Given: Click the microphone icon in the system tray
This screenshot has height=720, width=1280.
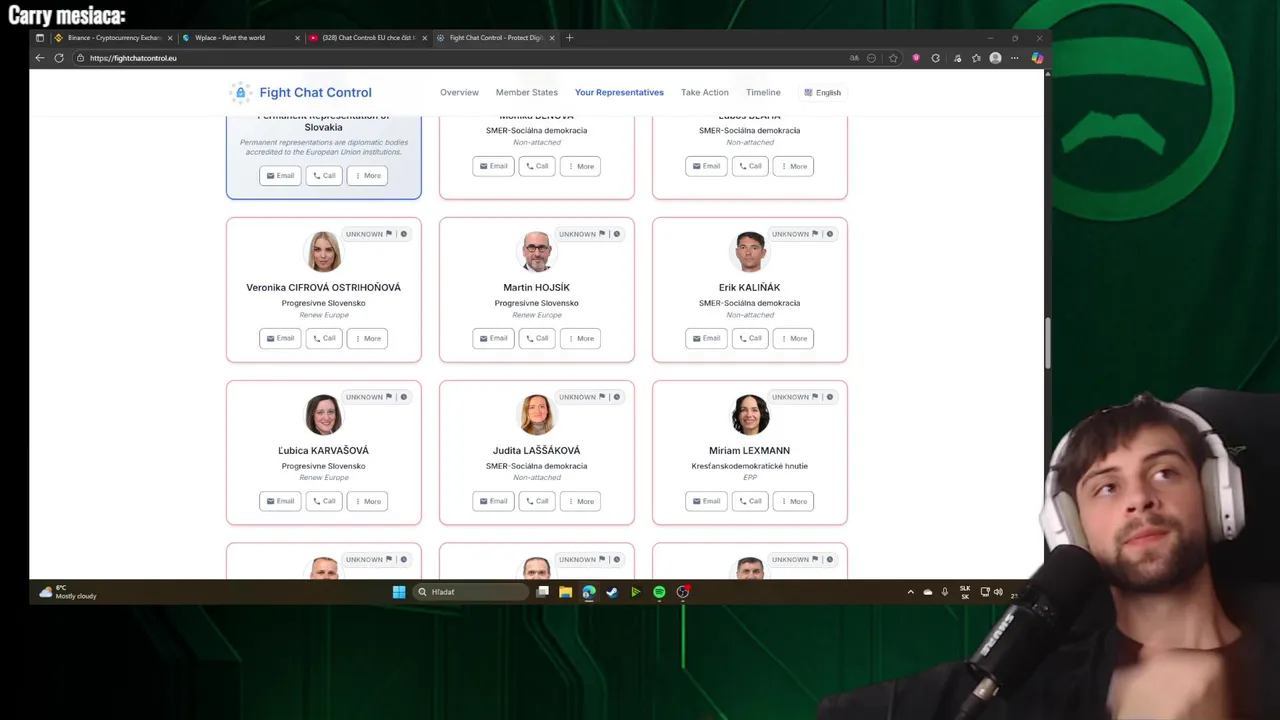Looking at the screenshot, I should 945,592.
